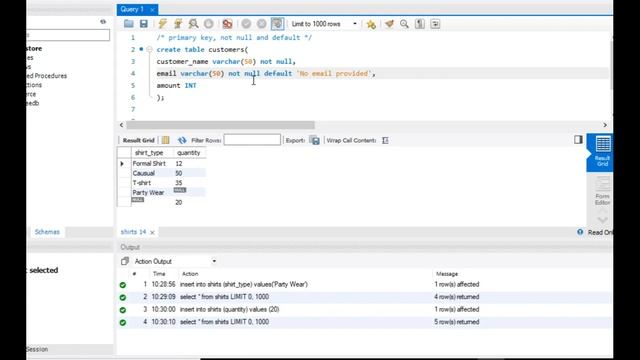Toggle the result grid view icon

pyautogui.click(x=165, y=140)
